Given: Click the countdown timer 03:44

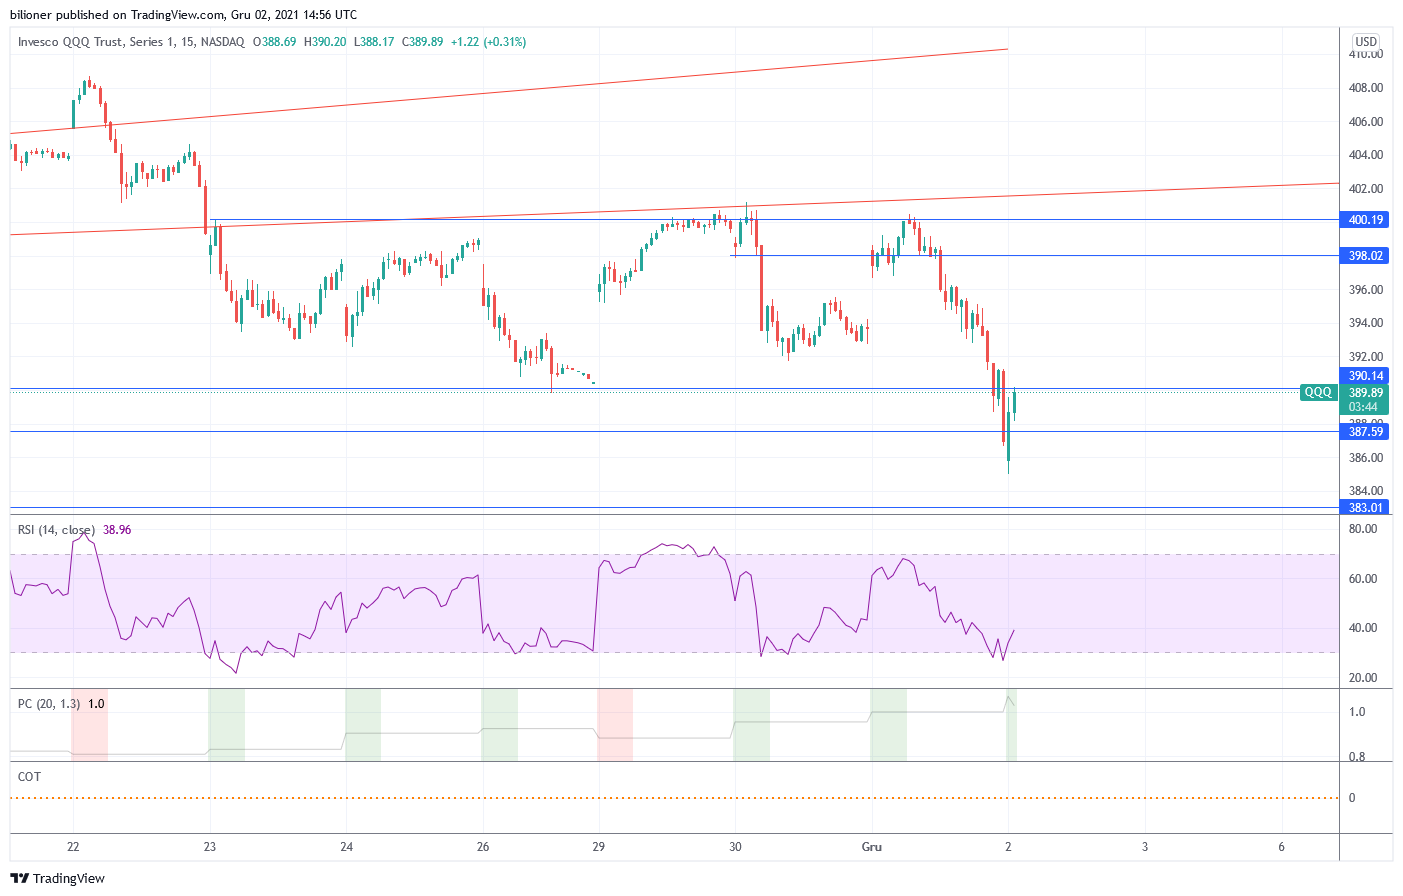Looking at the screenshot, I should (x=1363, y=407).
